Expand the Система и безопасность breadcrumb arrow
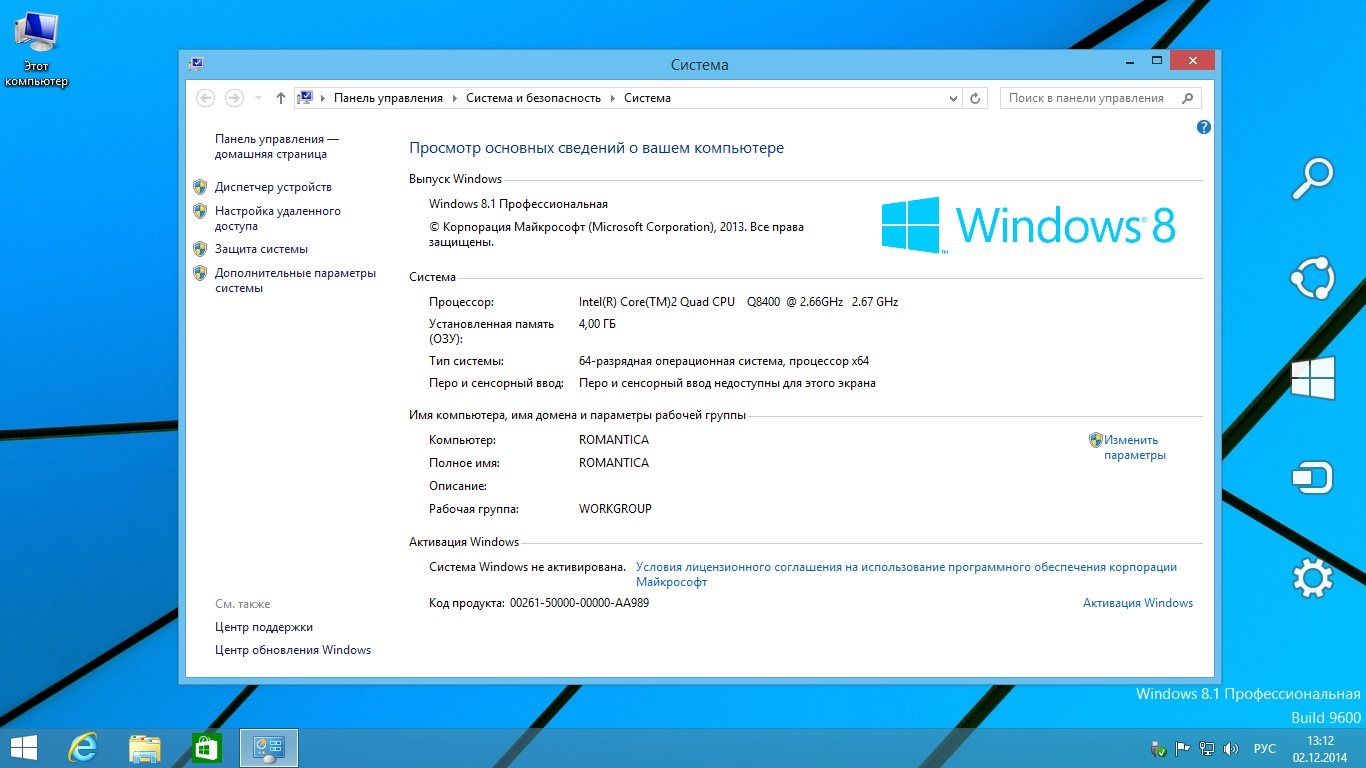 click(612, 98)
